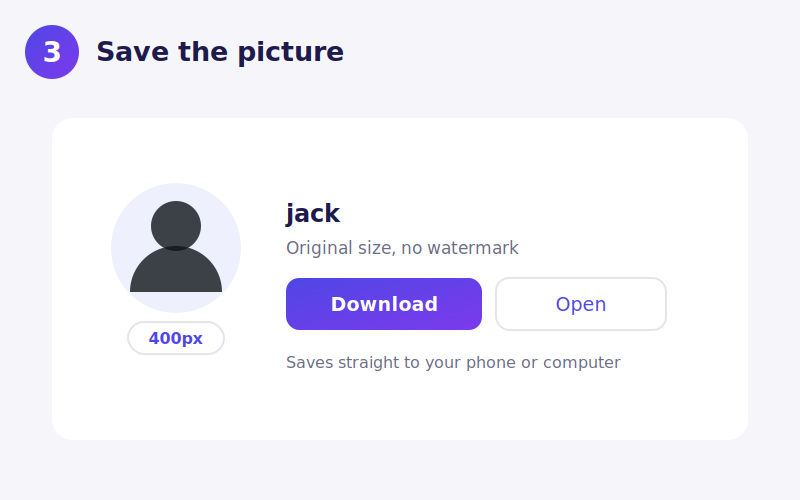Open the picture with the Open button
Screen dimensions: 800x500
tap(581, 304)
